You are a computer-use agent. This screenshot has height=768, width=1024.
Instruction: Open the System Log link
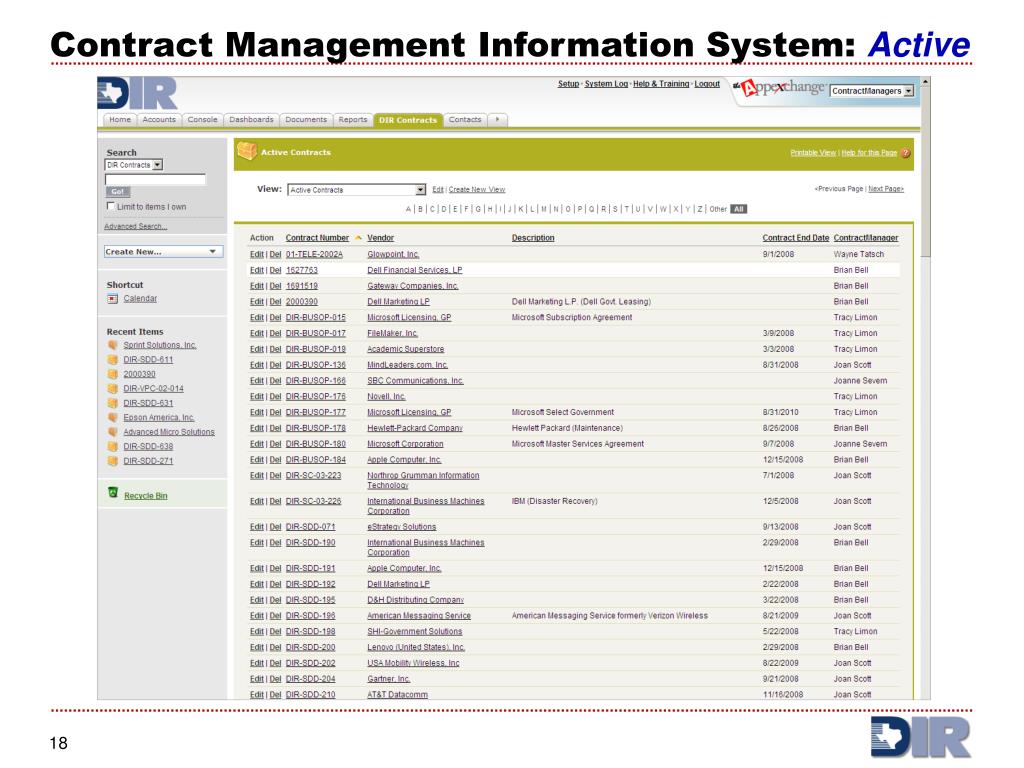point(606,84)
